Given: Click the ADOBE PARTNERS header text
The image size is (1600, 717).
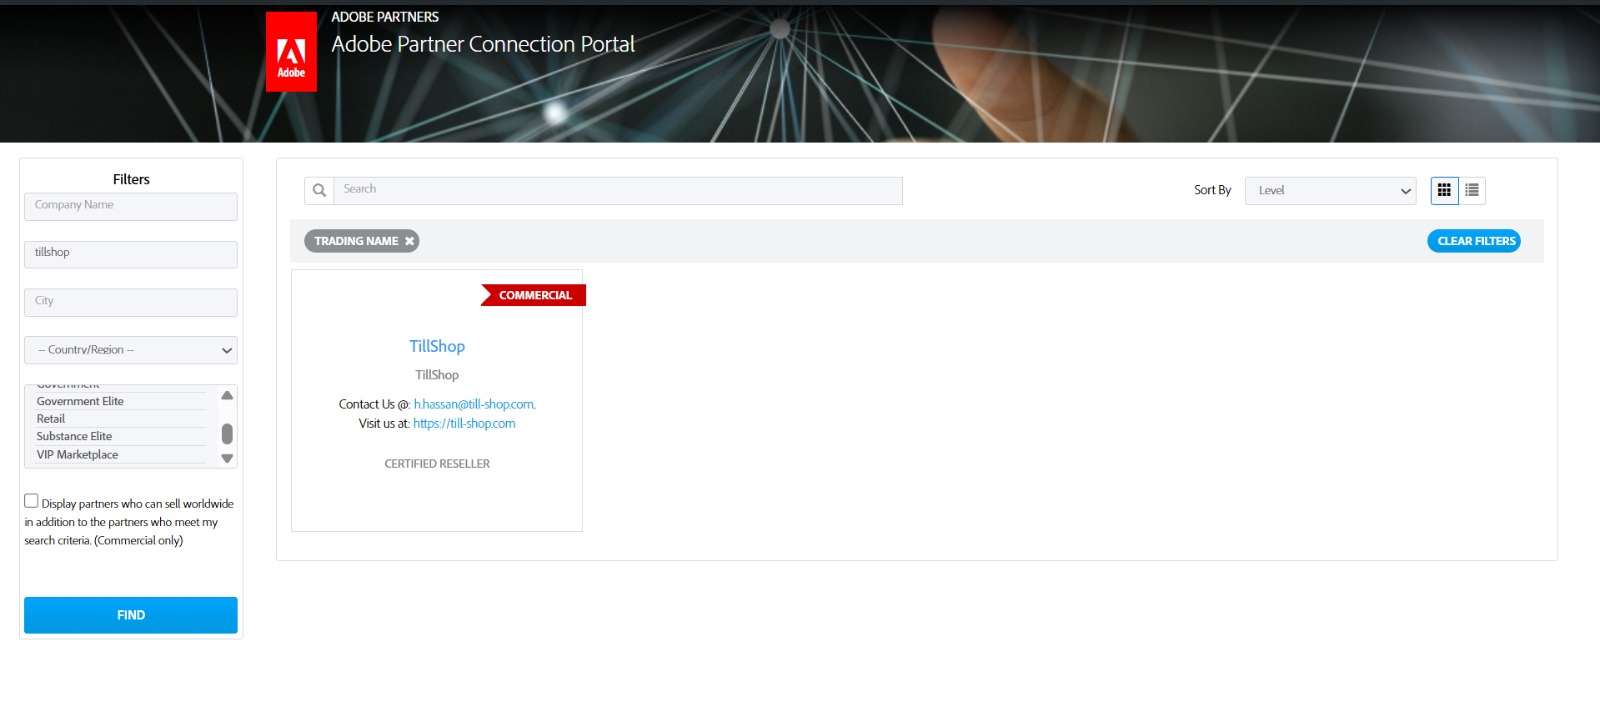Looking at the screenshot, I should tap(385, 17).
